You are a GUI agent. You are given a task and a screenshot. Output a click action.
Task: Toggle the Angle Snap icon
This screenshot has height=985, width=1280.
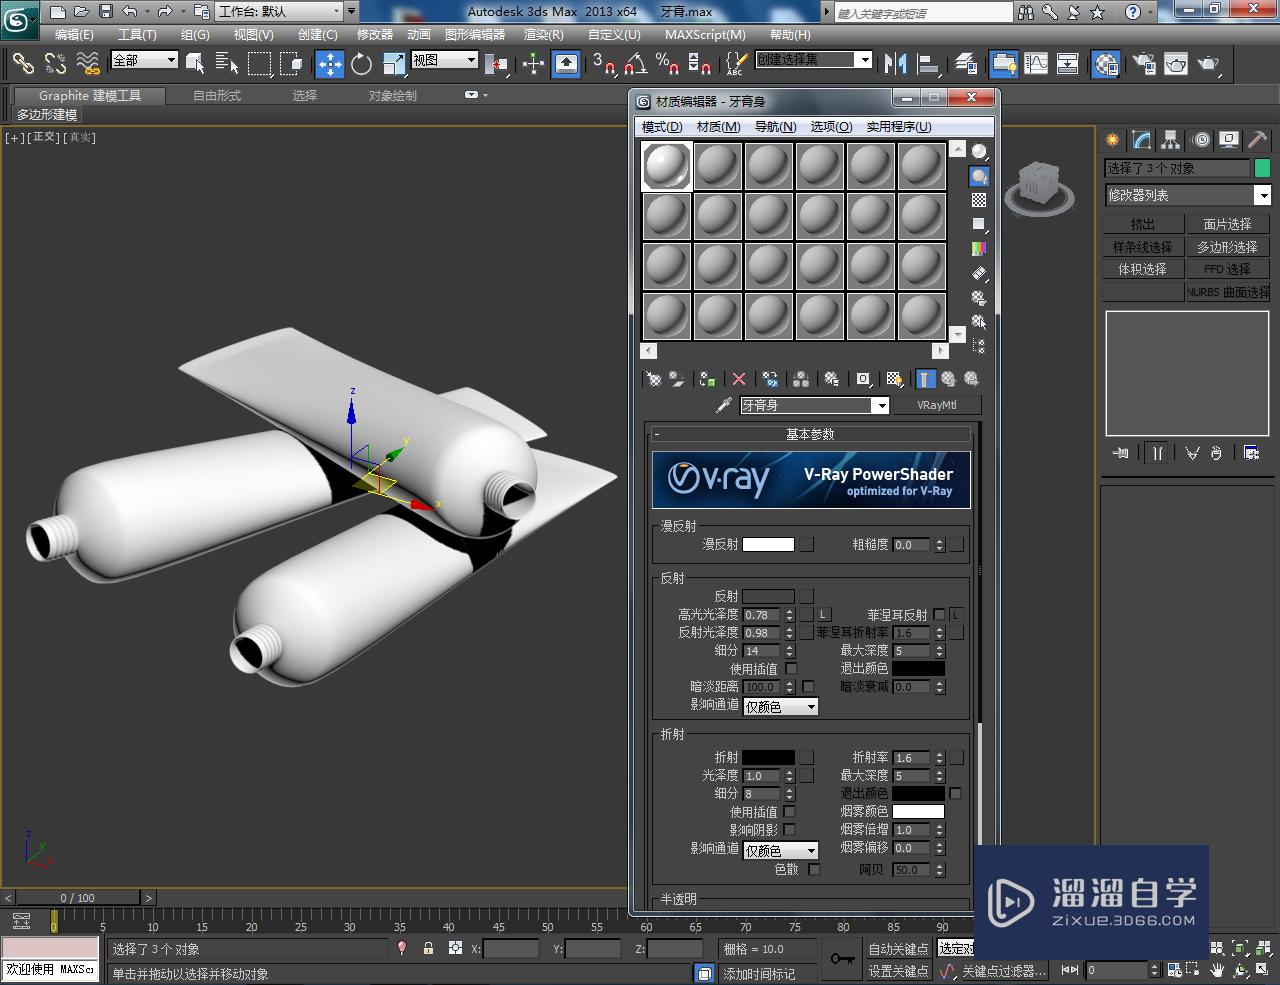[x=635, y=64]
